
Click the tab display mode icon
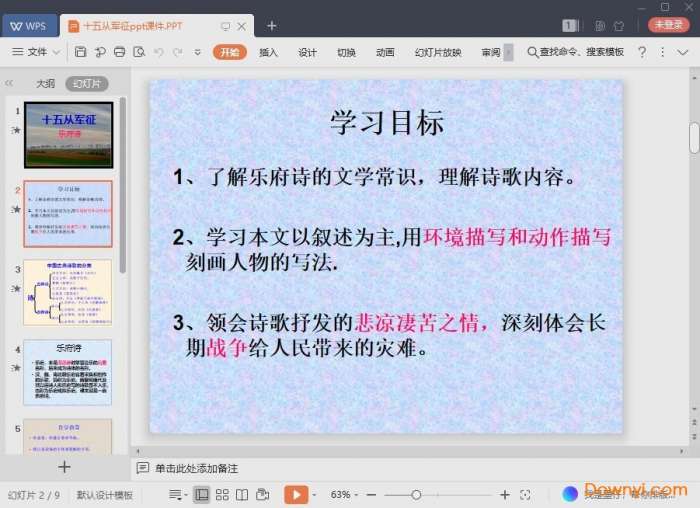coord(226,26)
